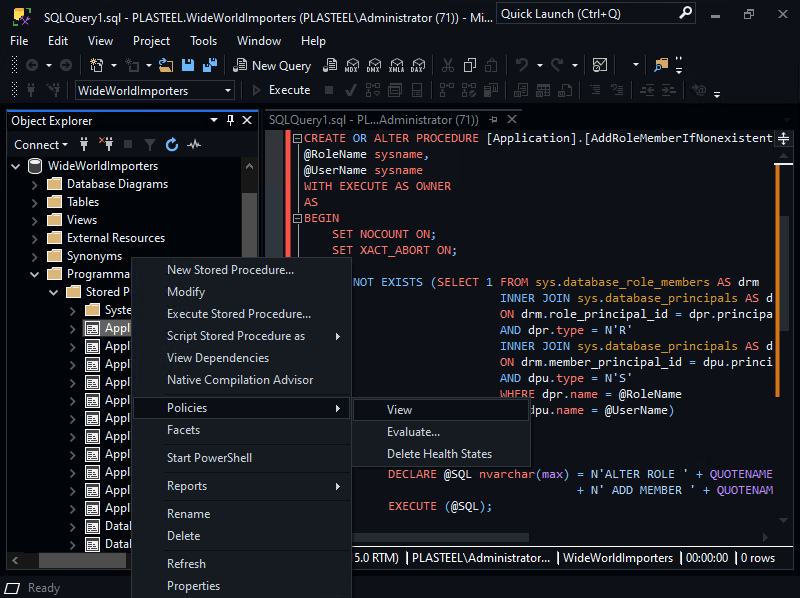Open the File menu

[x=19, y=41]
